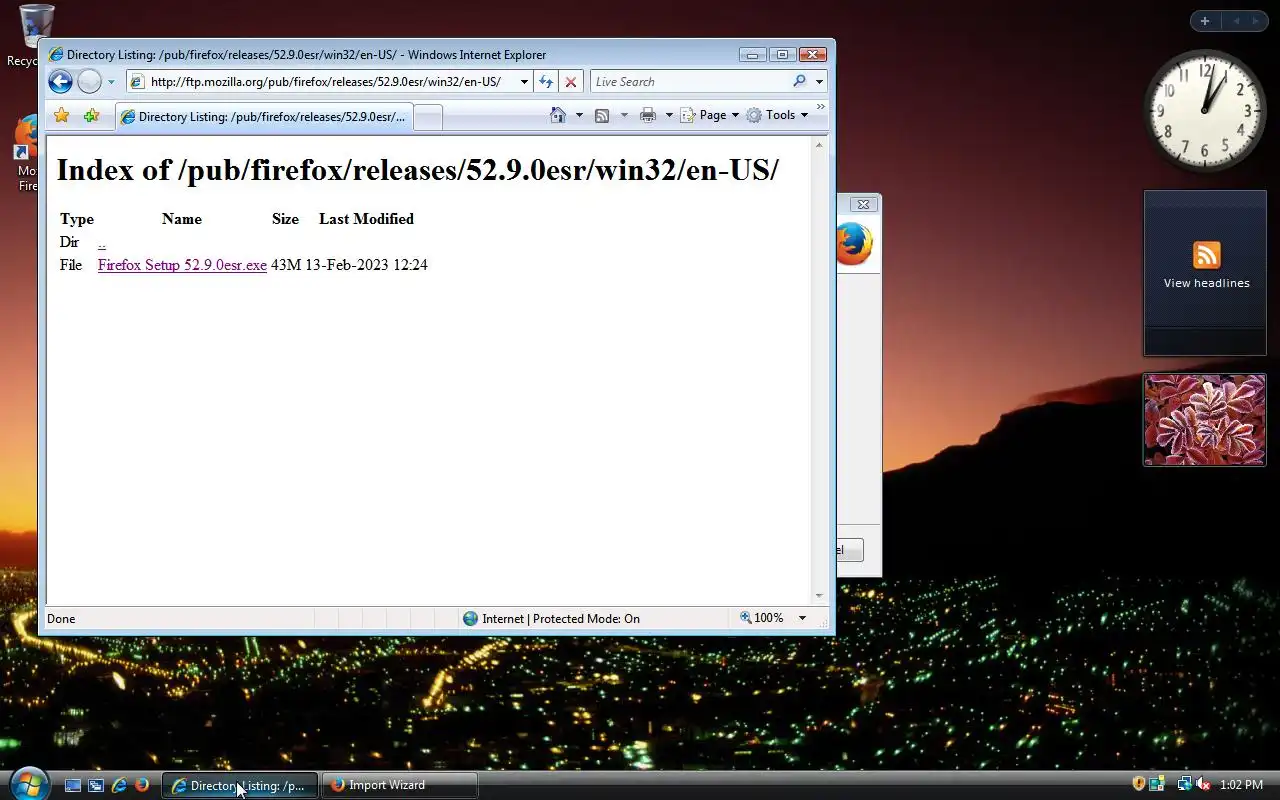Click the 'Done' status bar text
The image size is (1280, 800).
pos(61,619)
